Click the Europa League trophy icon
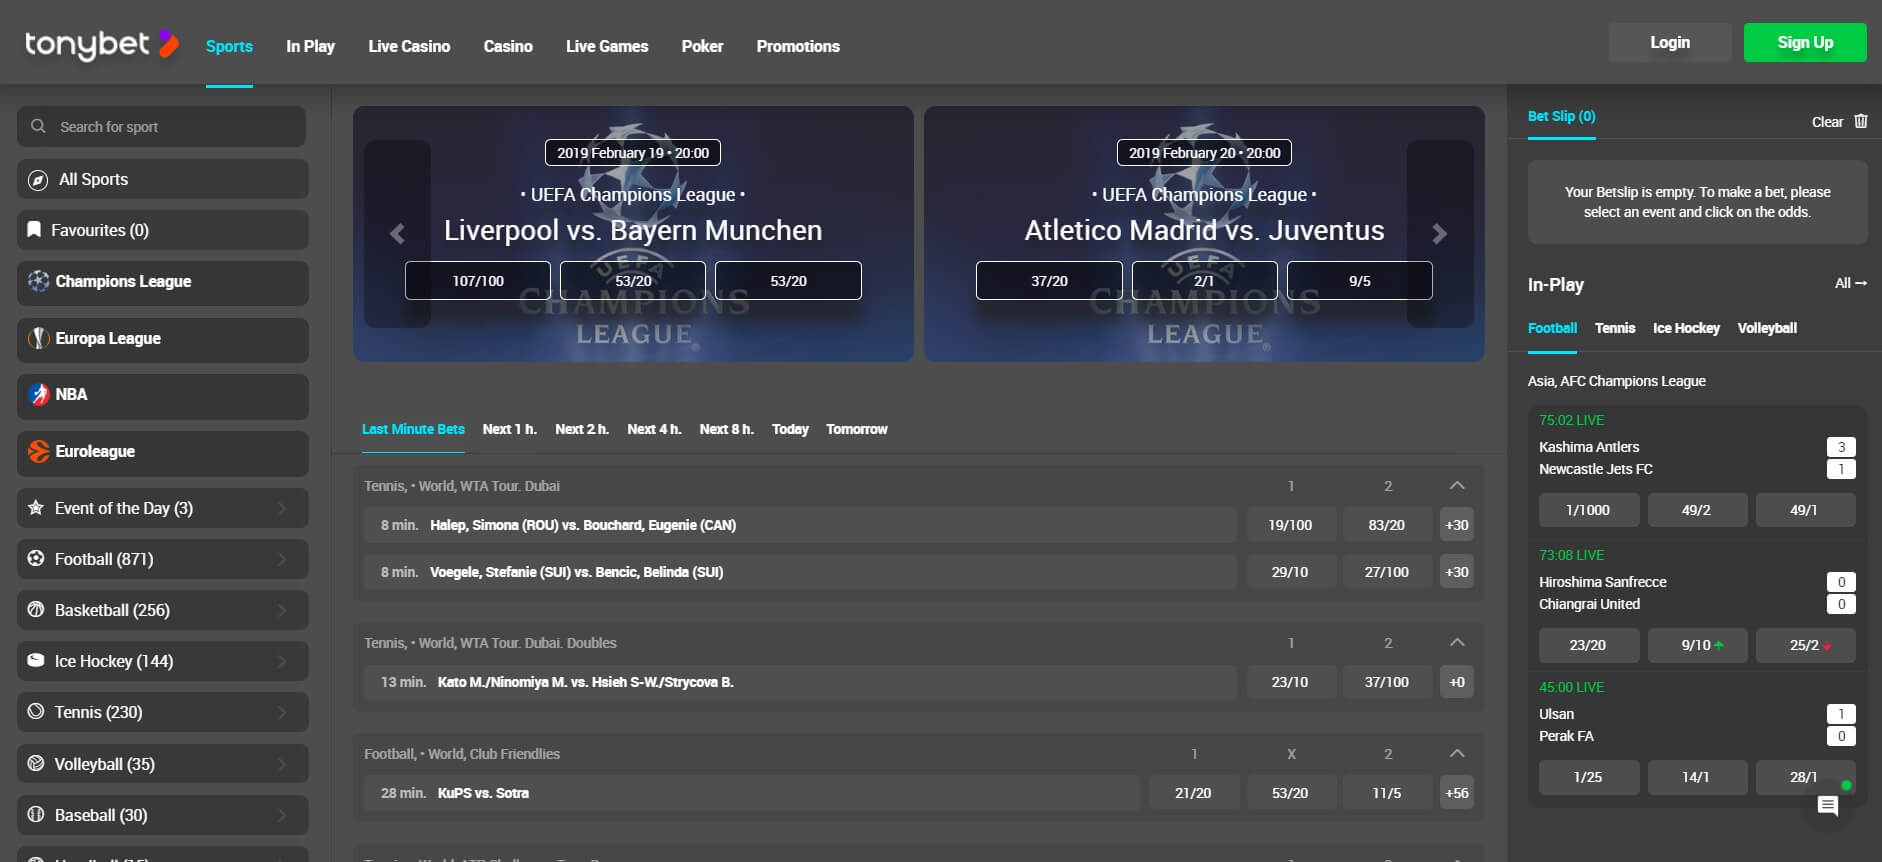This screenshot has width=1882, height=862. tap(38, 338)
